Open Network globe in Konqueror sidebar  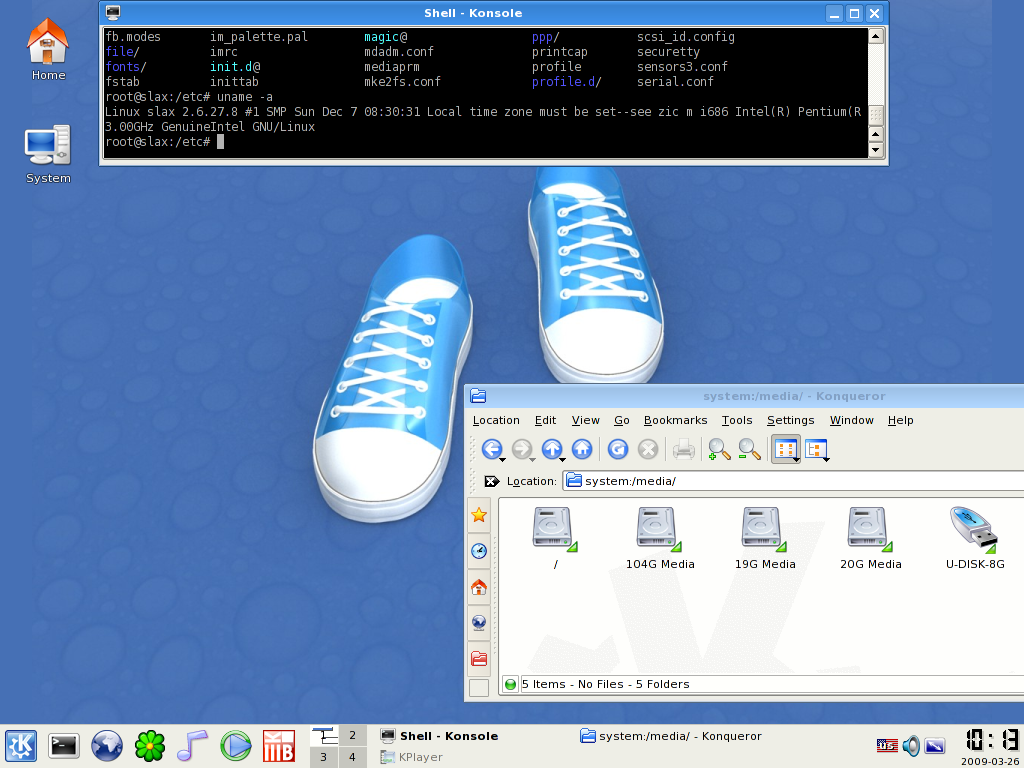coord(479,623)
